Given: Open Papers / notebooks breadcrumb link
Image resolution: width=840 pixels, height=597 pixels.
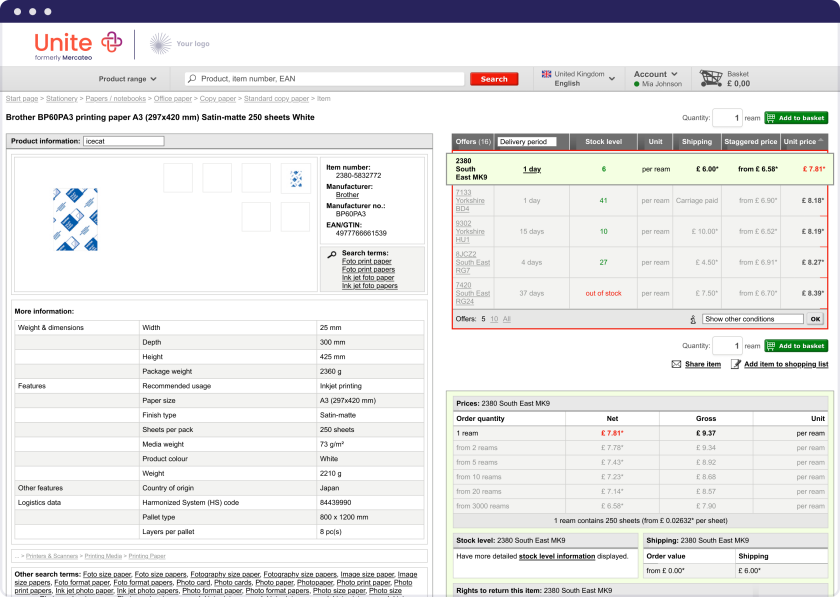Looking at the screenshot, I should pyautogui.click(x=116, y=99).
